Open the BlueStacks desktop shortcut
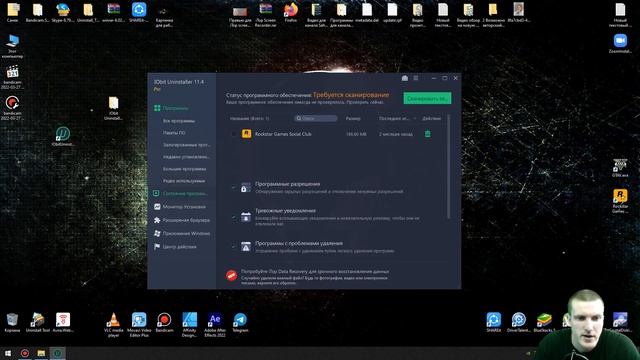Viewport: 640px width, 360px height. coord(544,322)
